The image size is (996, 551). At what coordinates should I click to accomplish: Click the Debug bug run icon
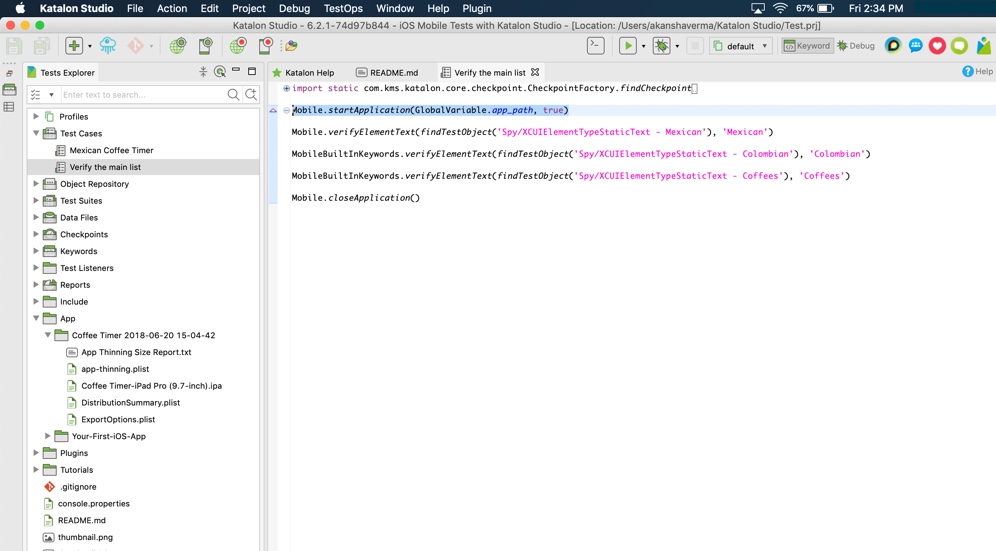pyautogui.click(x=662, y=46)
